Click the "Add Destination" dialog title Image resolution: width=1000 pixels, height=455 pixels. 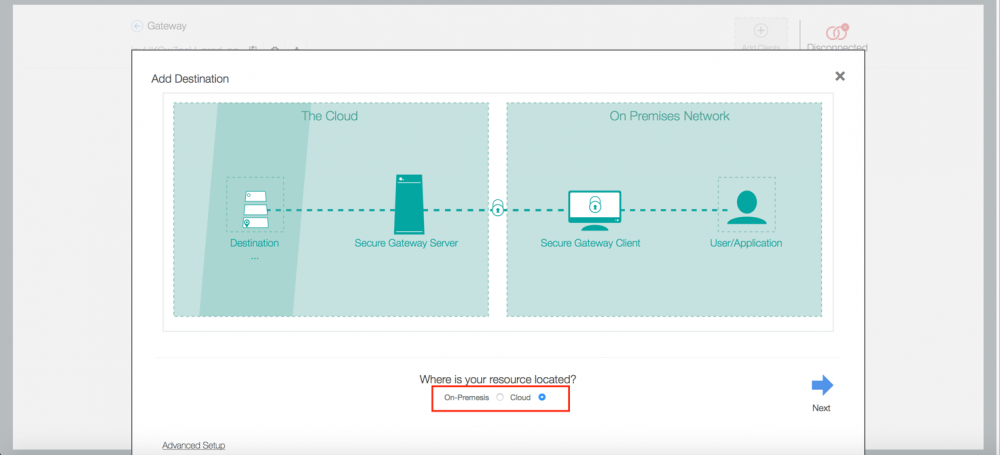(190, 79)
